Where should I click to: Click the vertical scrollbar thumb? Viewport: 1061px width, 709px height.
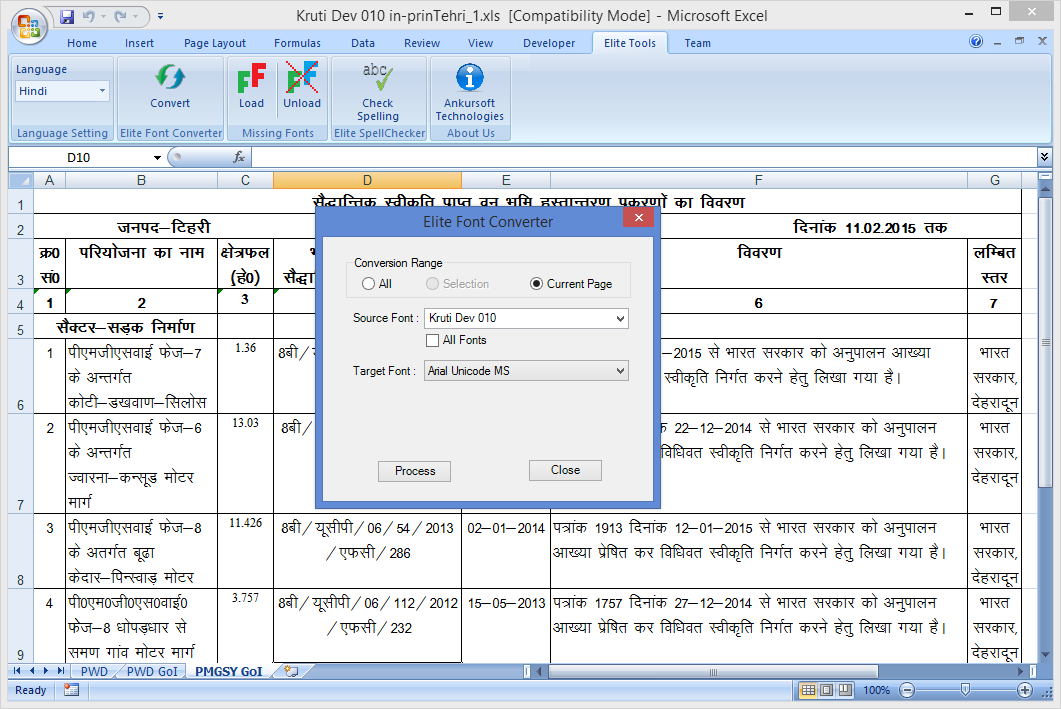pos(1045,342)
